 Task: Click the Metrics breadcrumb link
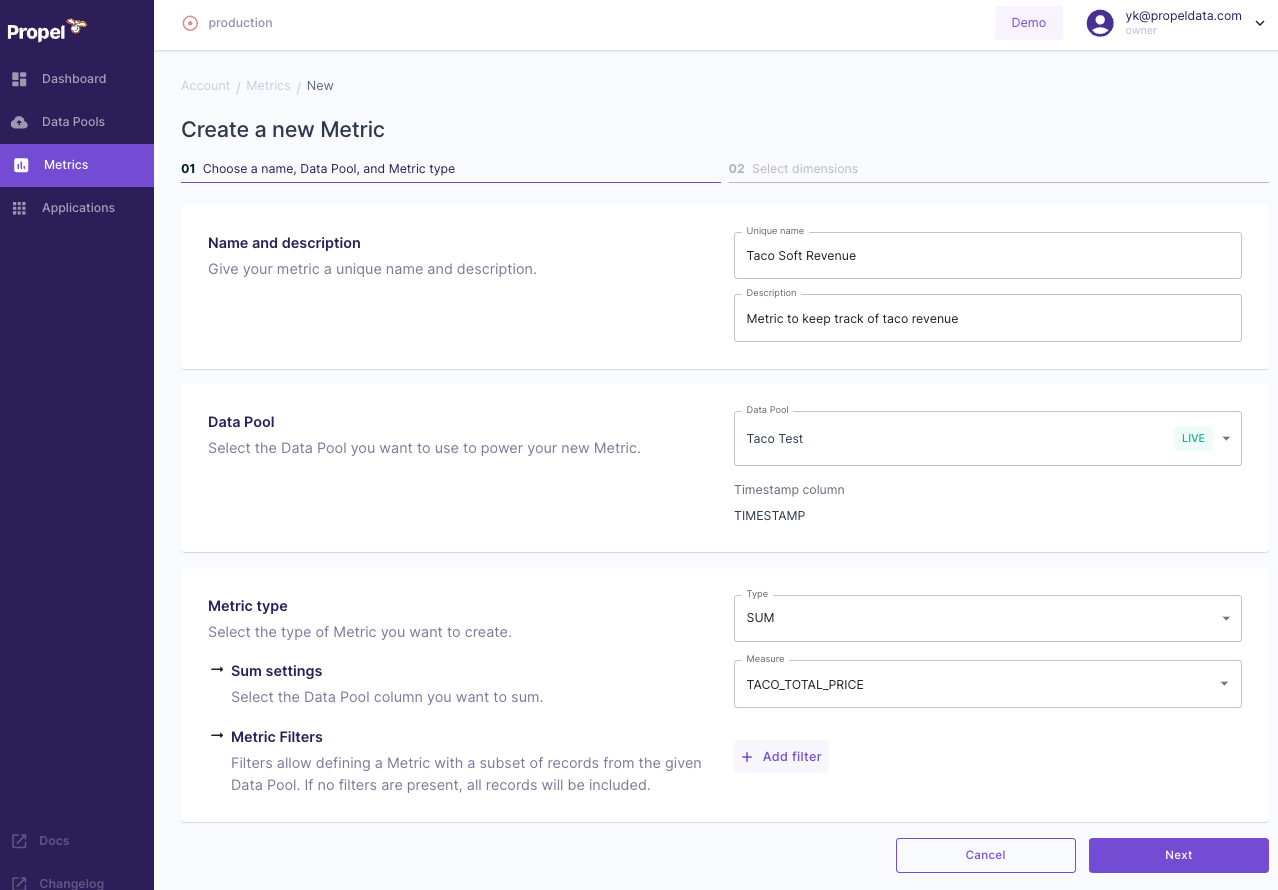pyautogui.click(x=268, y=86)
